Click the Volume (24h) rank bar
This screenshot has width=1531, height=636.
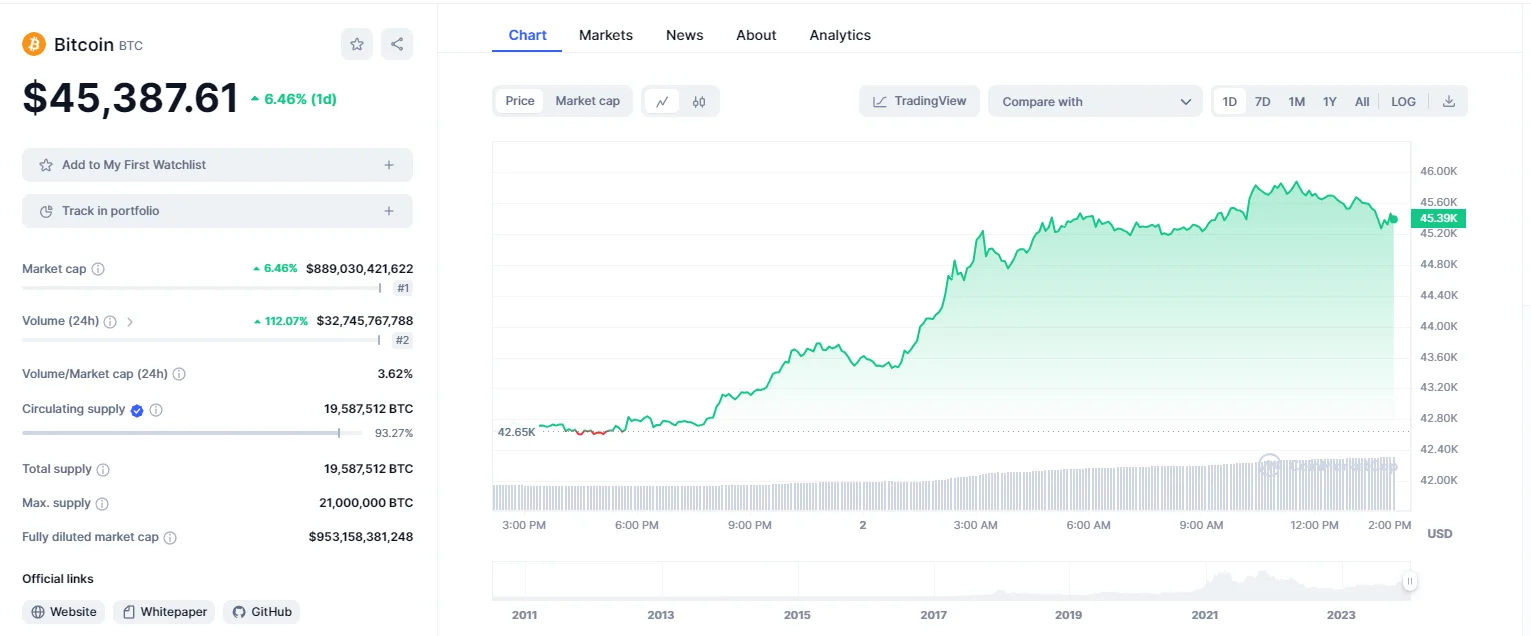[x=201, y=340]
